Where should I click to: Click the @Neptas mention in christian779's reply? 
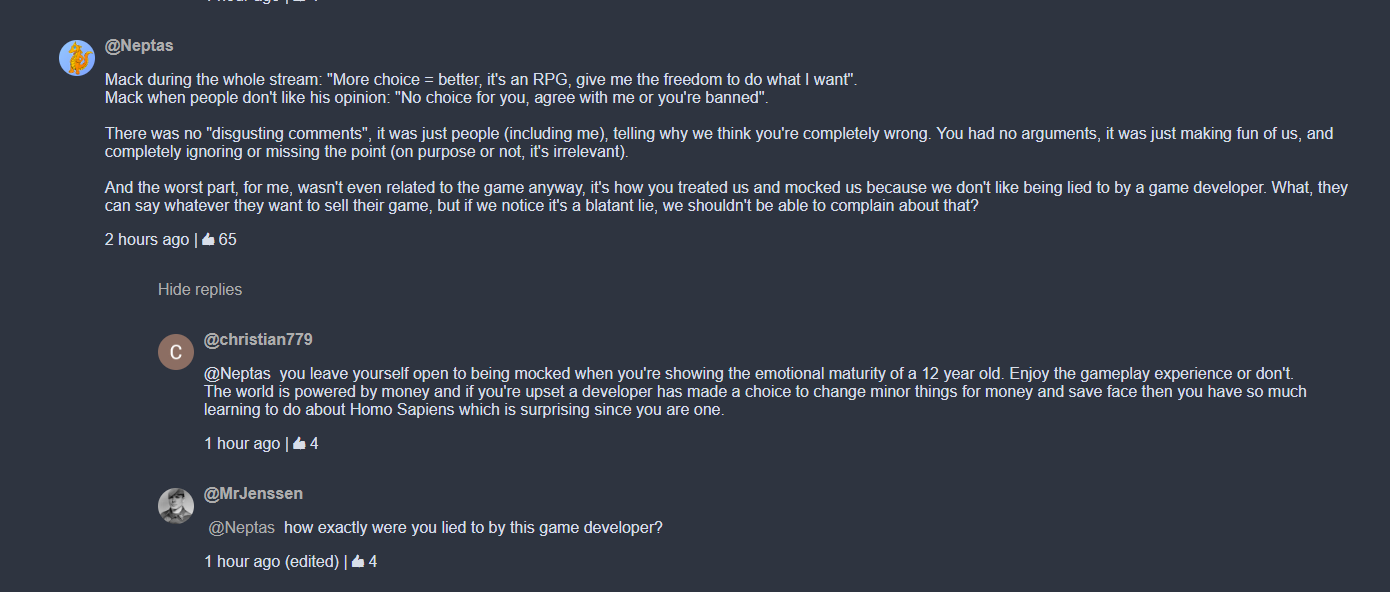[239, 373]
